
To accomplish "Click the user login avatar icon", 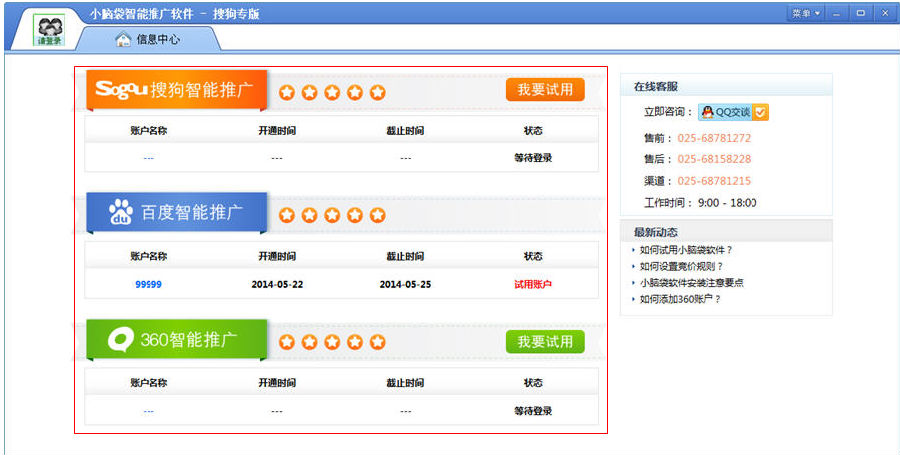I will (51, 30).
